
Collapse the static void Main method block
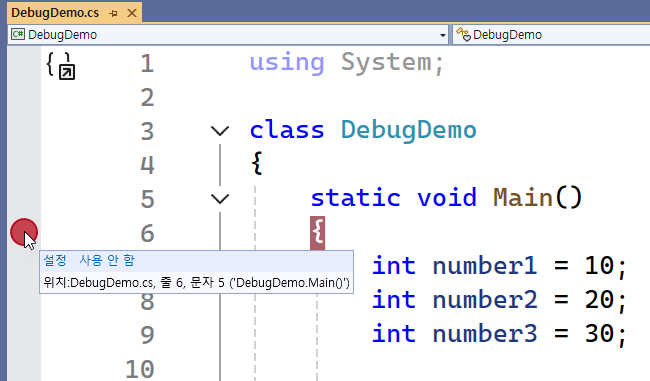pyautogui.click(x=220, y=199)
